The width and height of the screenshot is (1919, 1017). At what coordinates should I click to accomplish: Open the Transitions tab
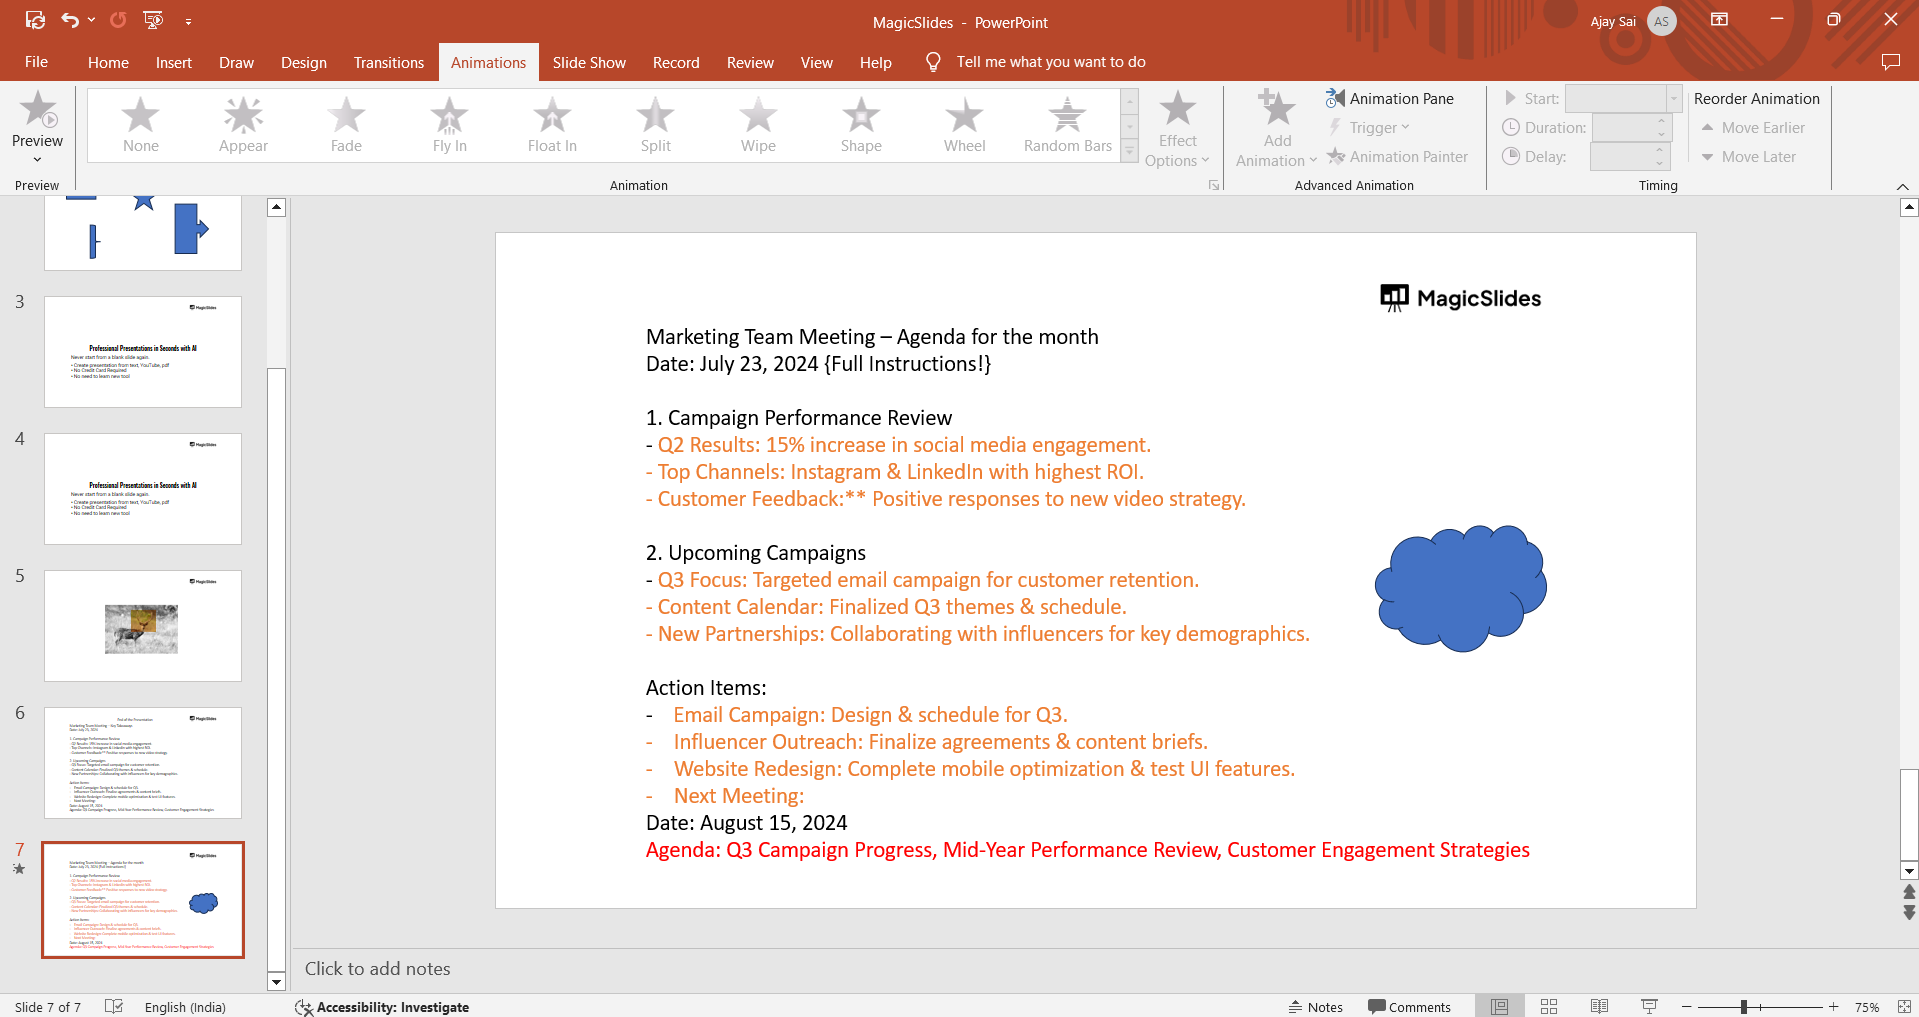(388, 62)
